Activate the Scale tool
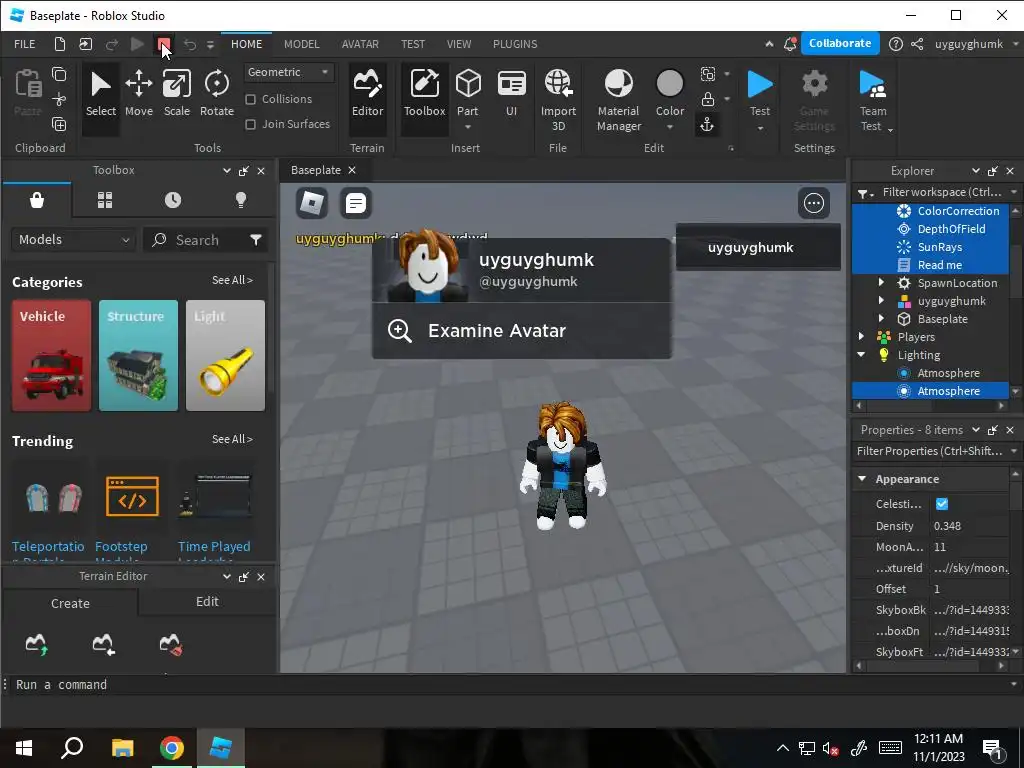Screen dimensions: 1024x768 click(177, 95)
